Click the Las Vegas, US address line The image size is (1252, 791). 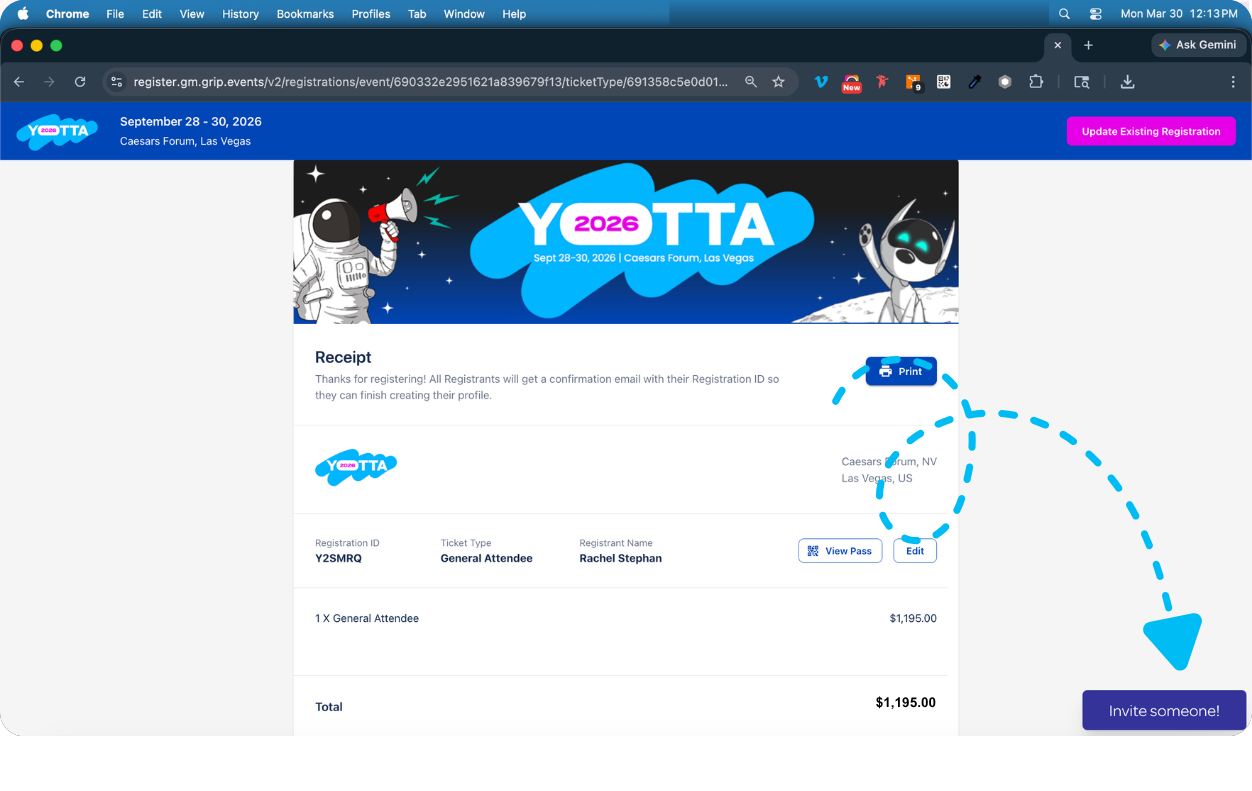[x=877, y=479]
